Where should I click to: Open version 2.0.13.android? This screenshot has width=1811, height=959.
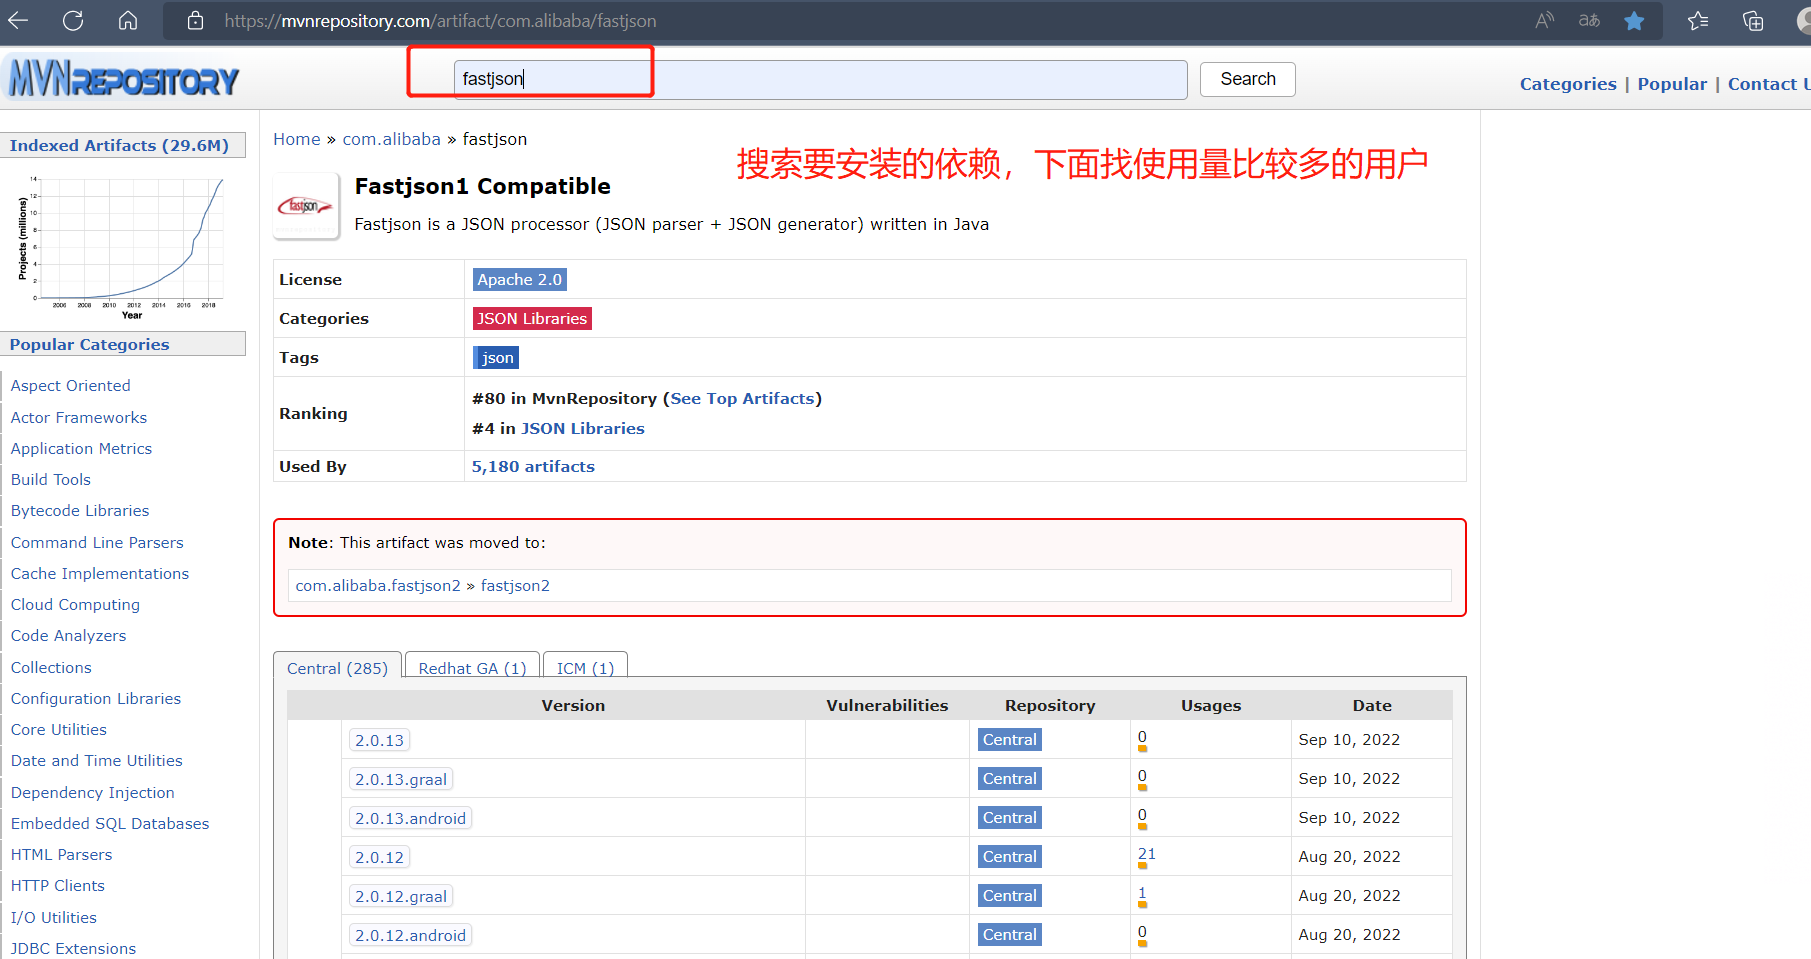pyautogui.click(x=410, y=818)
